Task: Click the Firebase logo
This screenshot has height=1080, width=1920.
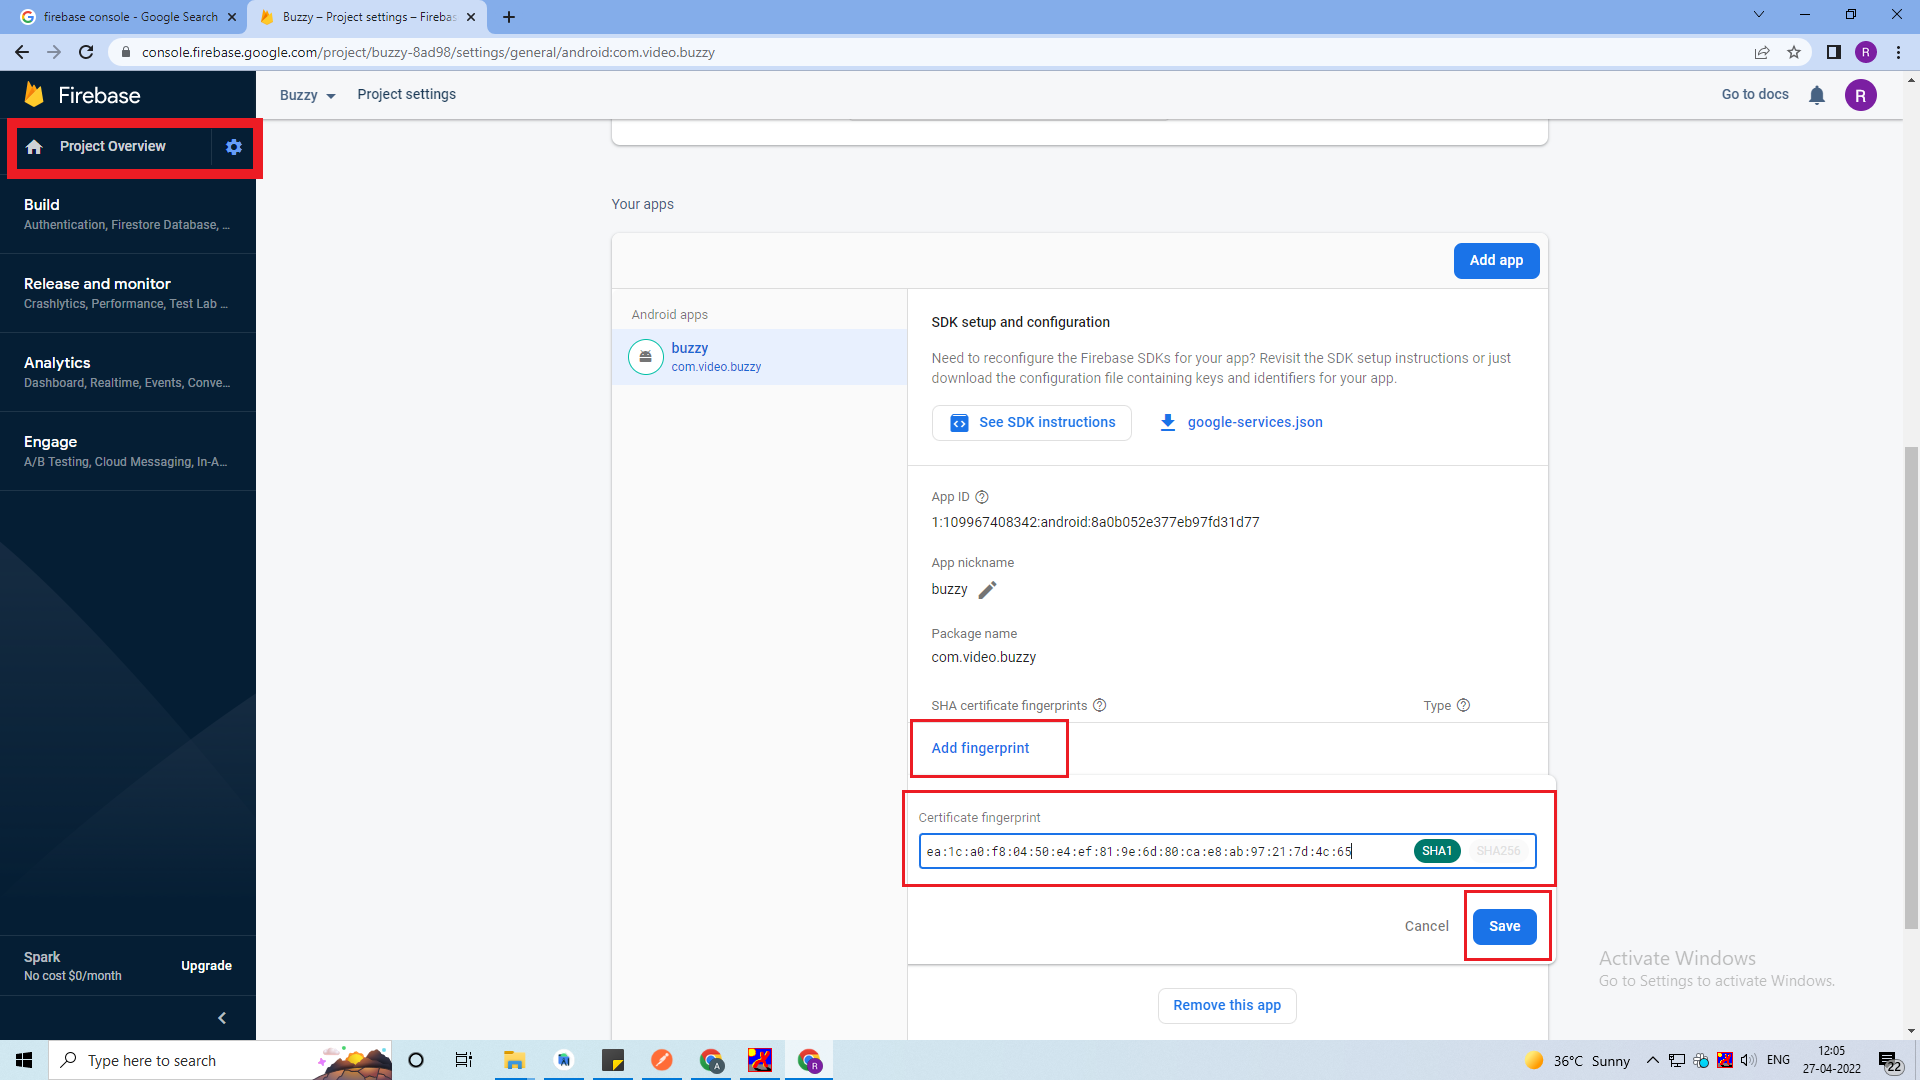Action: click(x=82, y=95)
